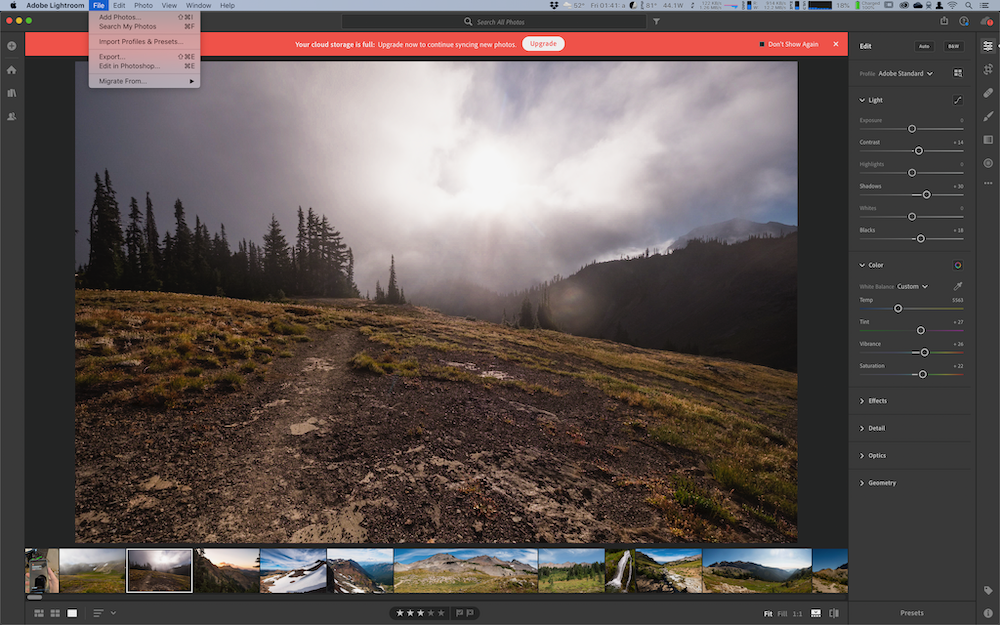Click the Shadows slider handle

point(927,194)
